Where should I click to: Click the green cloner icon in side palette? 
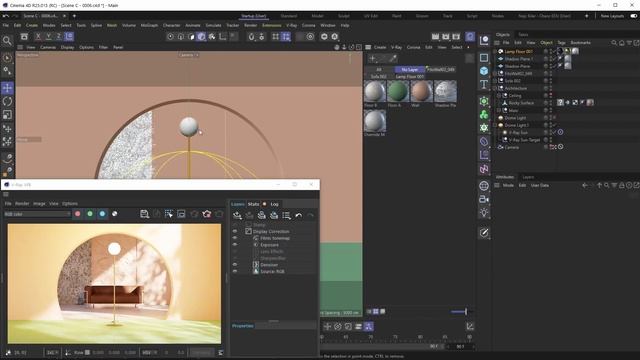pos(484,114)
